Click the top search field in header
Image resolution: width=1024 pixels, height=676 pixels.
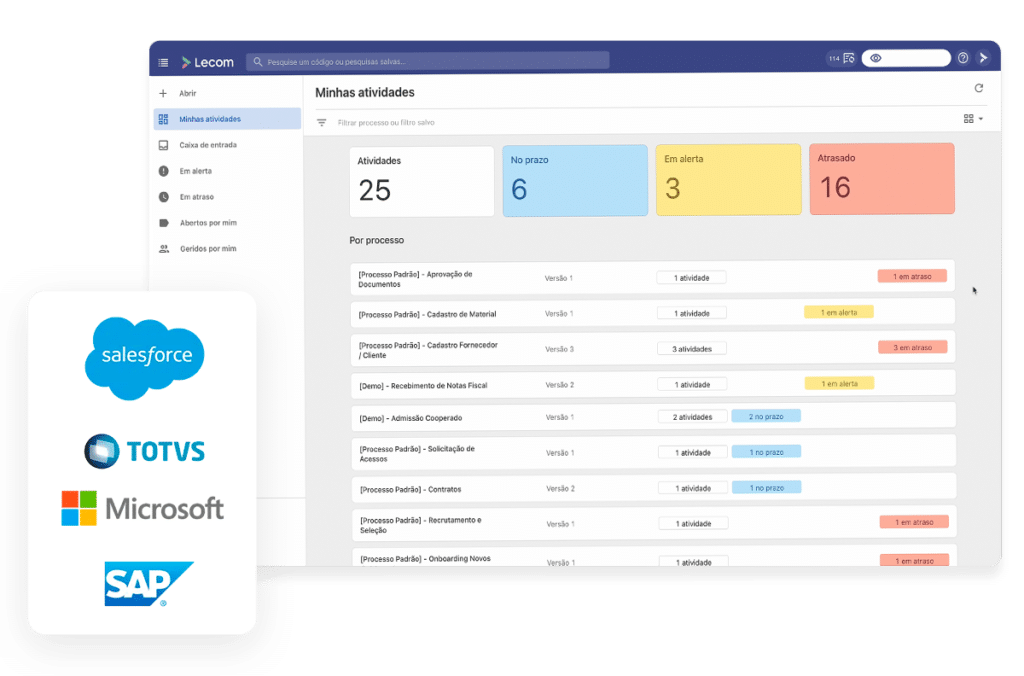428,61
